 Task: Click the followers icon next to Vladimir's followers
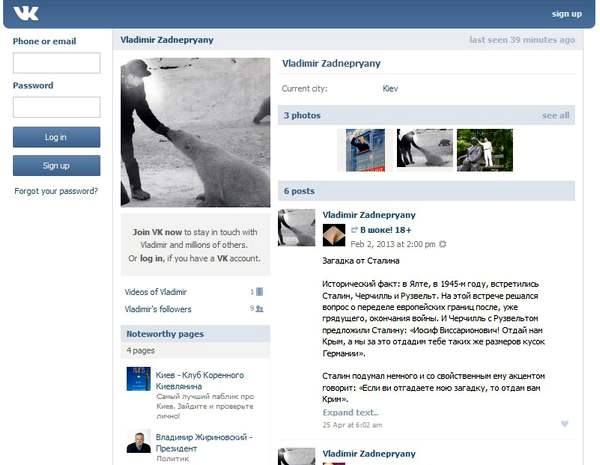(x=260, y=310)
